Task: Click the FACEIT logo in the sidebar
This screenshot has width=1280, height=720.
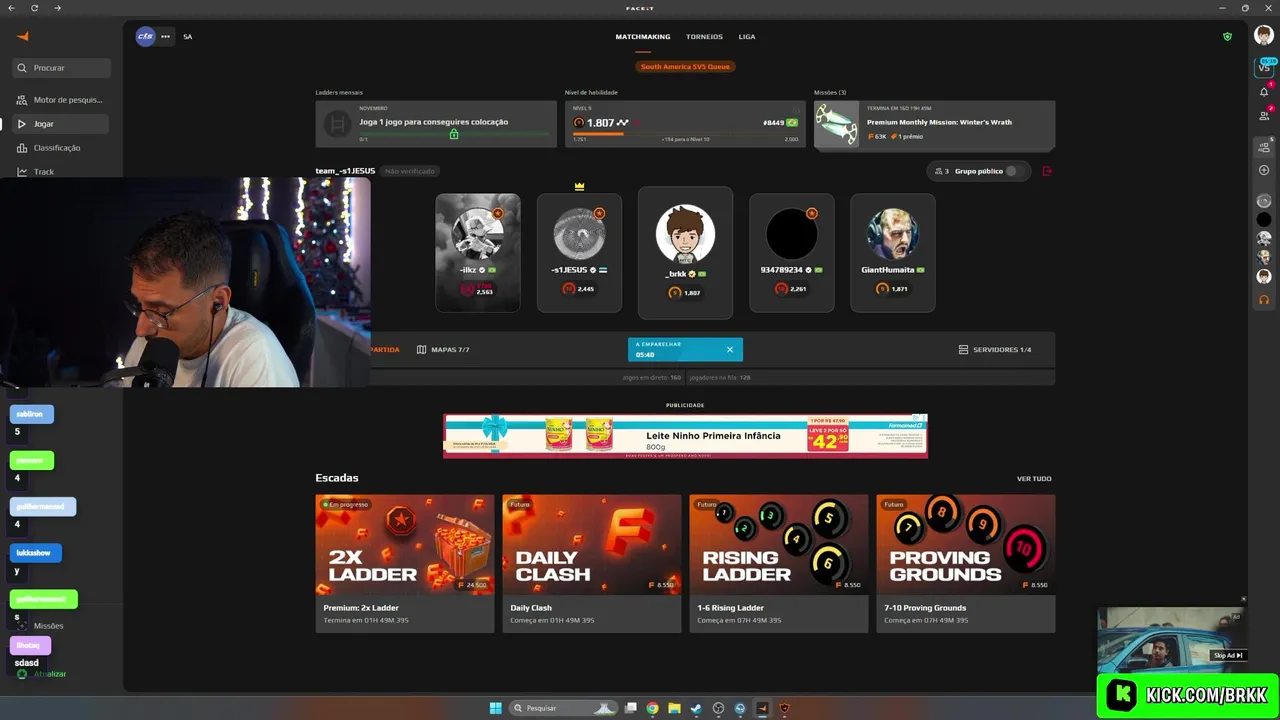Action: click(23, 36)
